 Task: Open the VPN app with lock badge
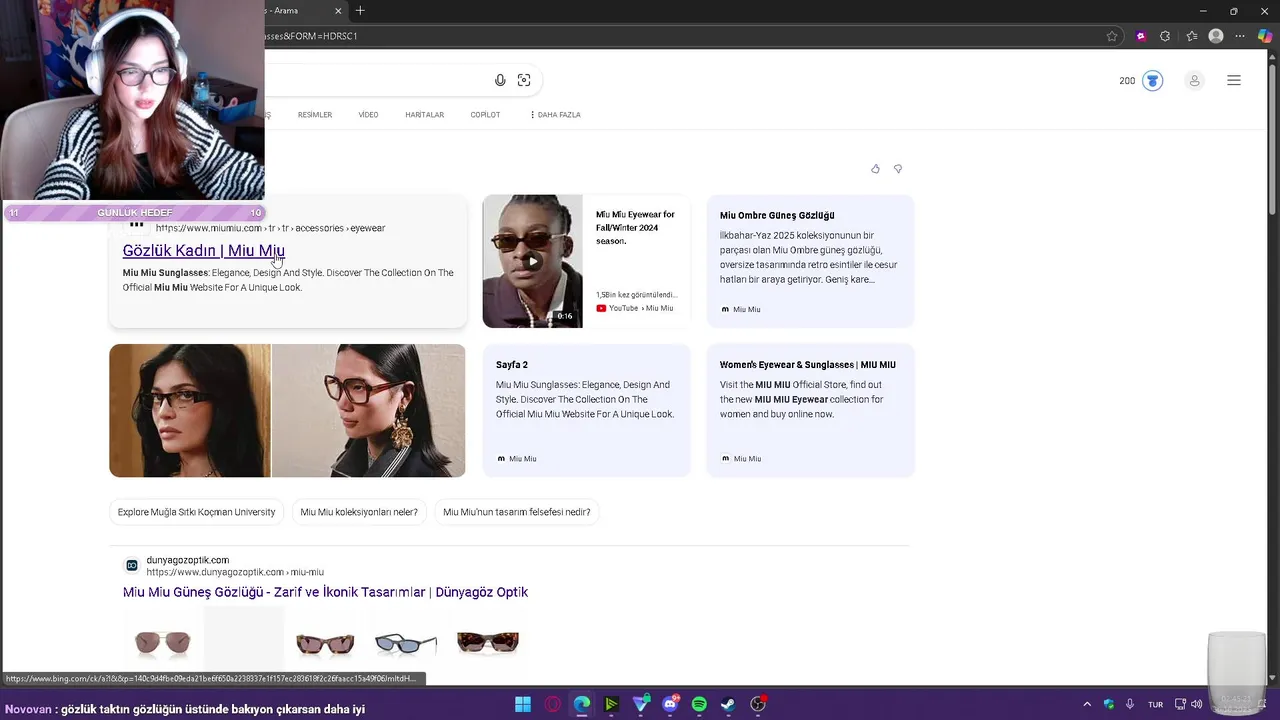[x=641, y=704]
